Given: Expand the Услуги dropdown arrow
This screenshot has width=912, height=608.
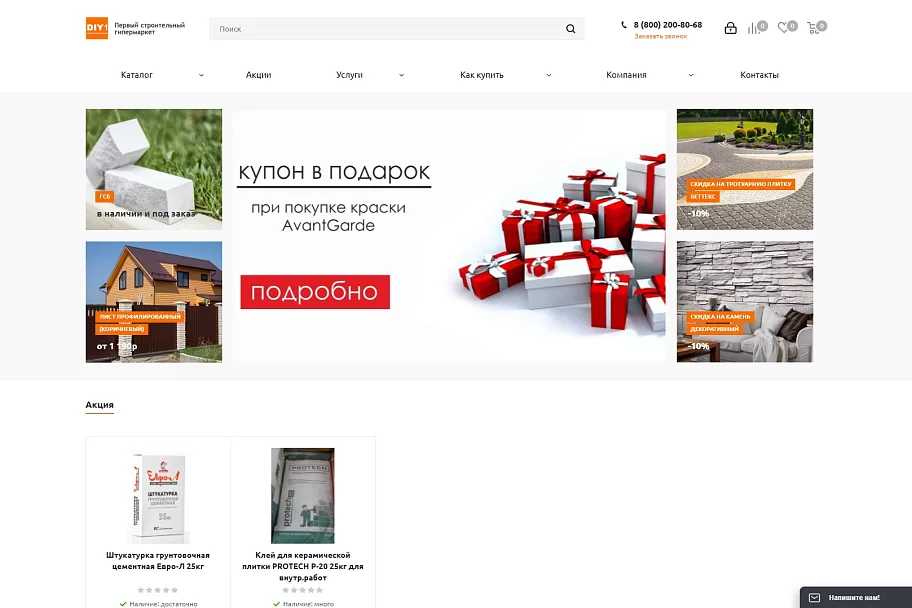Looking at the screenshot, I should click(401, 75).
